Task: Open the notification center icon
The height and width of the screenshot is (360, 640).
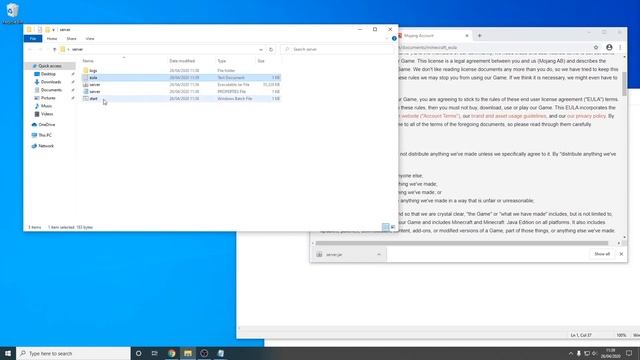Action: (x=629, y=353)
